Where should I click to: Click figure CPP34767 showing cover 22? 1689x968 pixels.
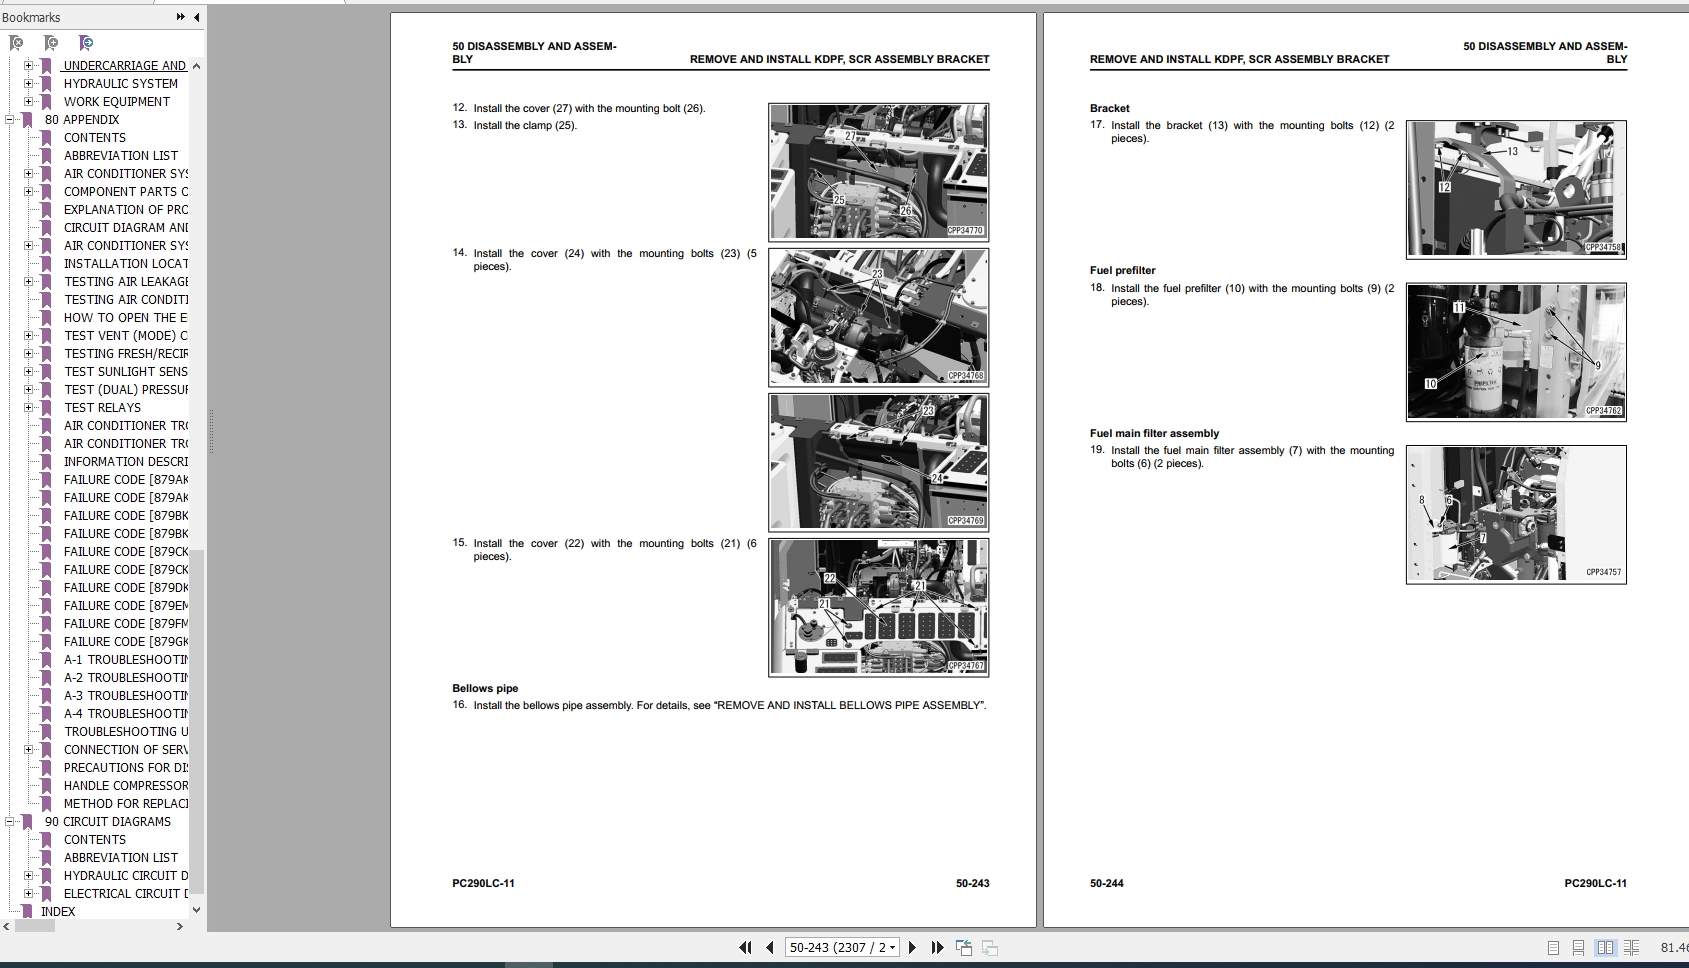click(x=878, y=607)
